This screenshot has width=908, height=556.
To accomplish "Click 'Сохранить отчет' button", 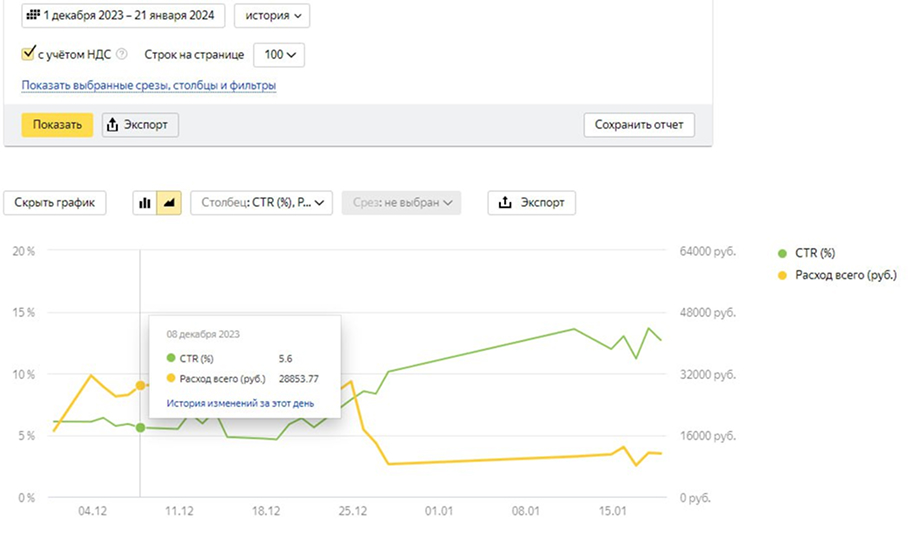I will pyautogui.click(x=638, y=125).
